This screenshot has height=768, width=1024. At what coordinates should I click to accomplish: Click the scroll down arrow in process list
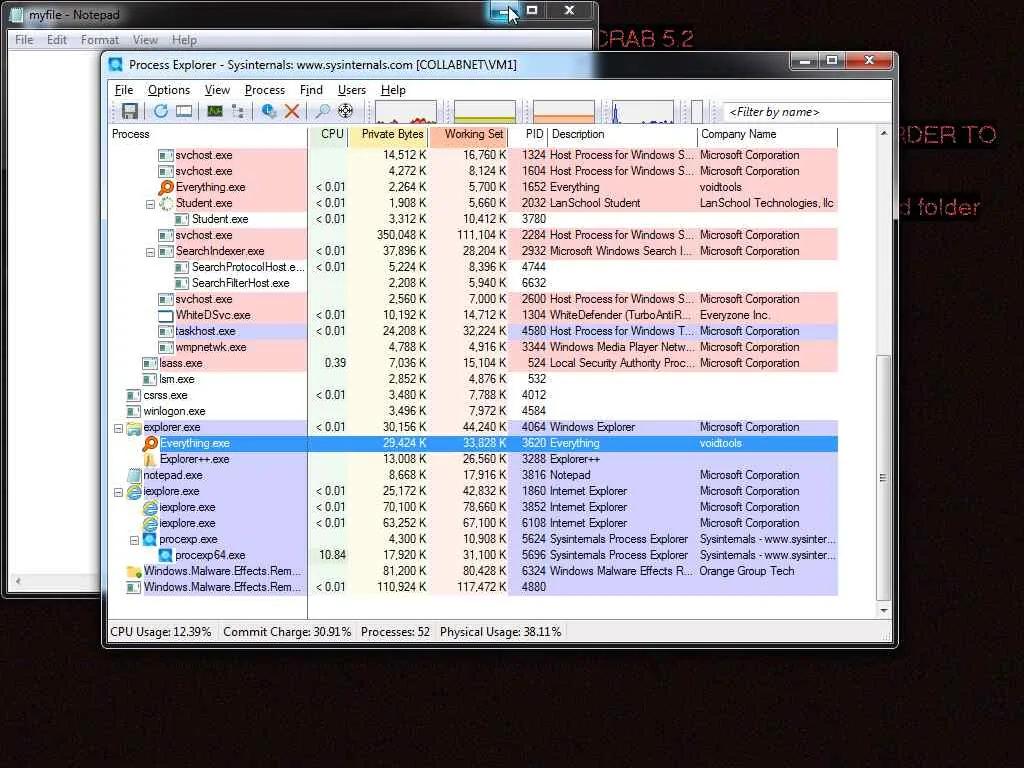click(884, 611)
